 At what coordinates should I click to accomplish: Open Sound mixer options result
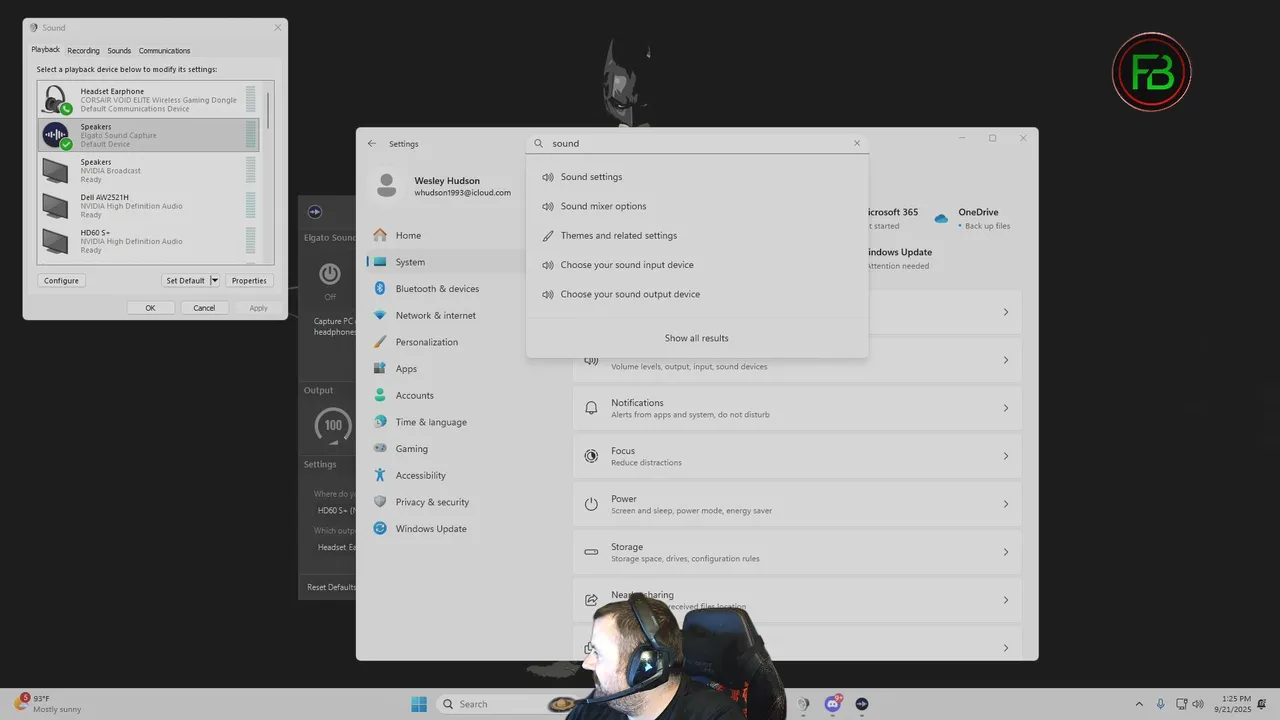(x=697, y=206)
